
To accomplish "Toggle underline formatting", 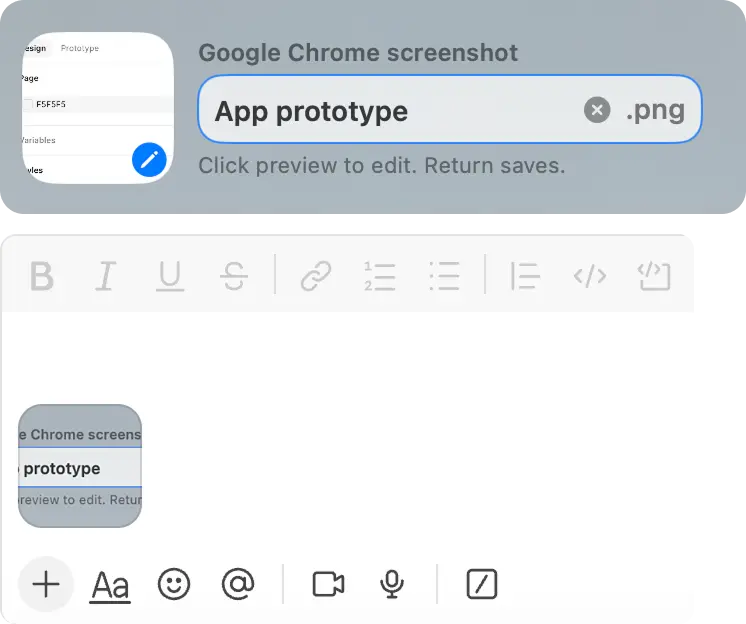I will [170, 276].
